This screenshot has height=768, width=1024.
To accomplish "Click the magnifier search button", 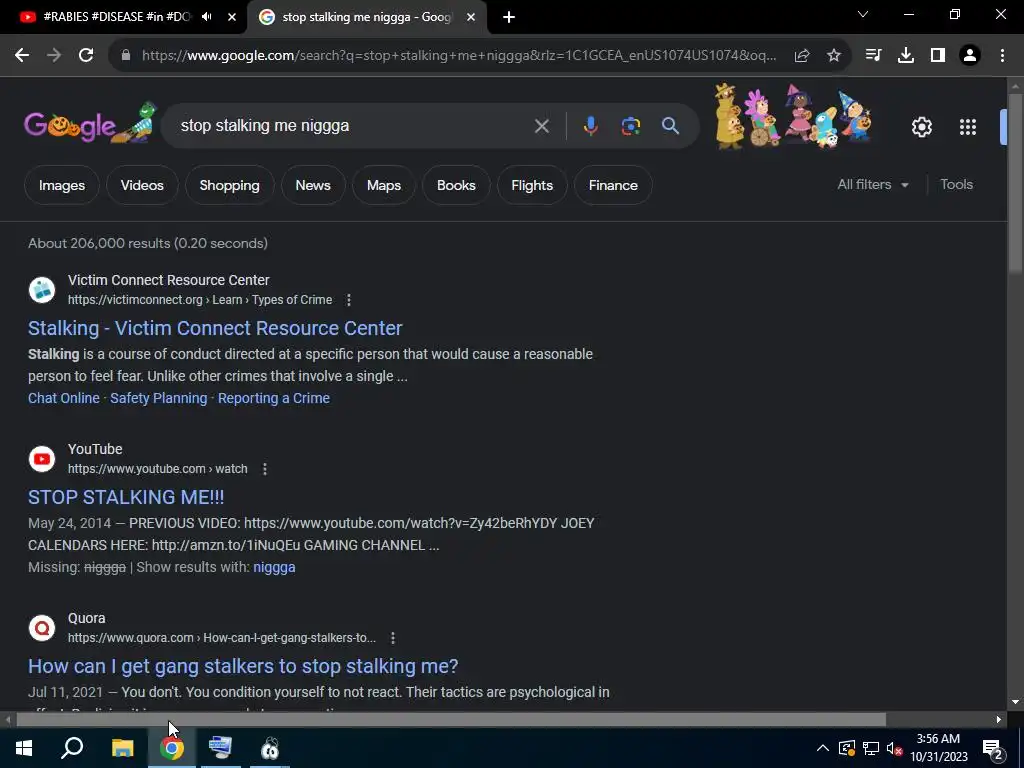I will (x=671, y=125).
